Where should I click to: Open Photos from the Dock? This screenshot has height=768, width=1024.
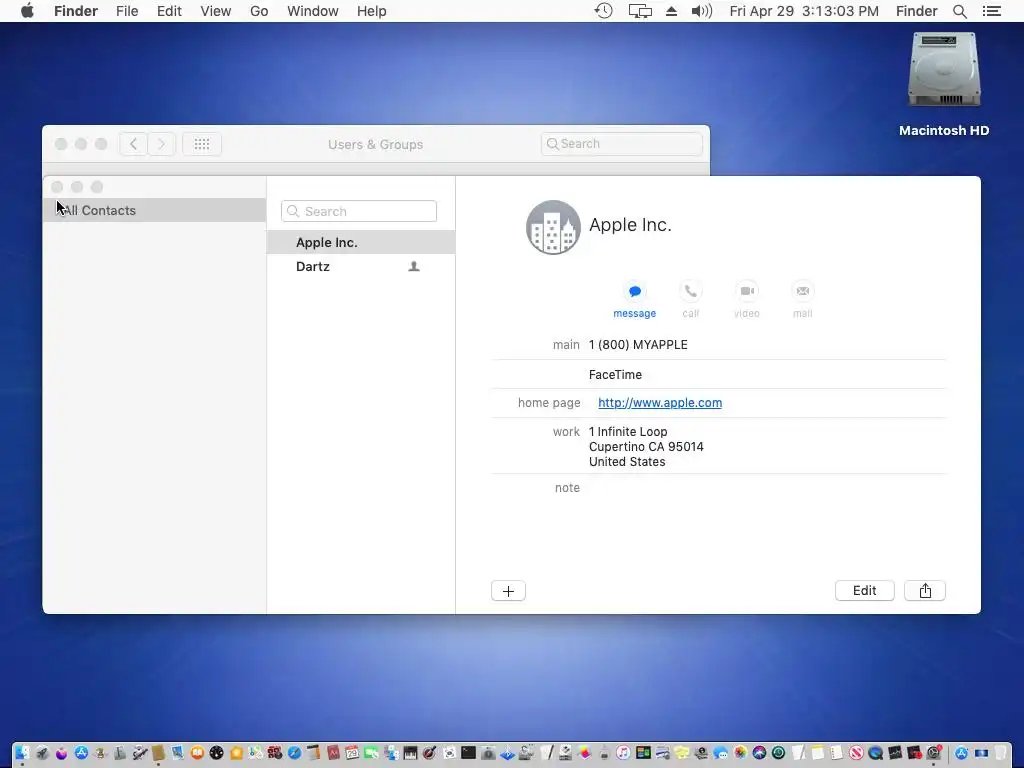point(741,753)
